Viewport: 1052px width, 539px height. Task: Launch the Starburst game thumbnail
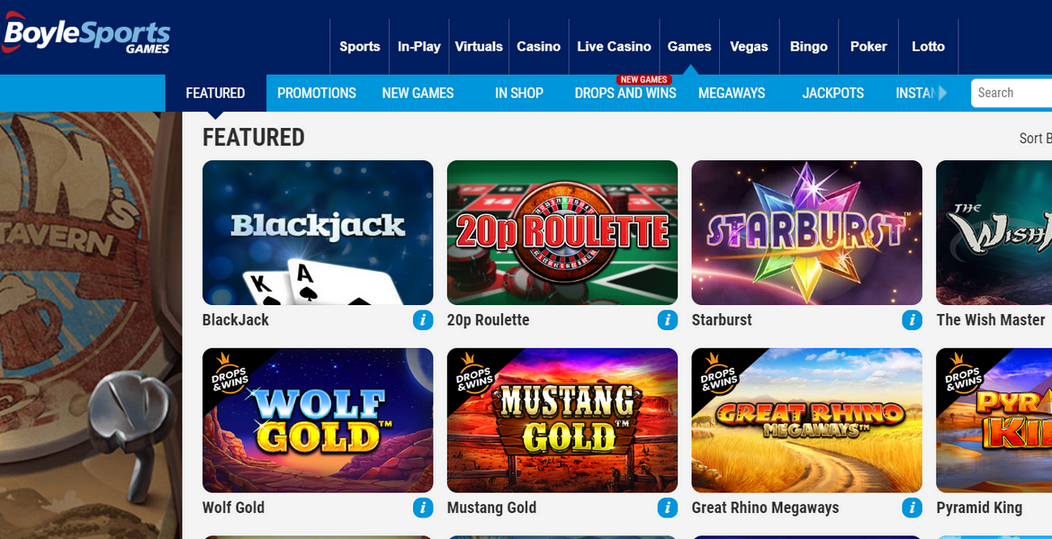[x=806, y=232]
